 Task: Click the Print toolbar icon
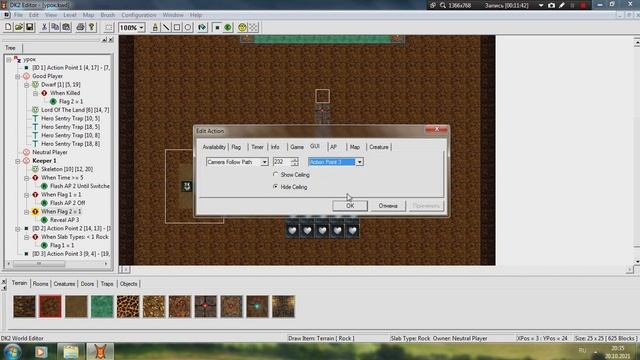tap(80, 27)
